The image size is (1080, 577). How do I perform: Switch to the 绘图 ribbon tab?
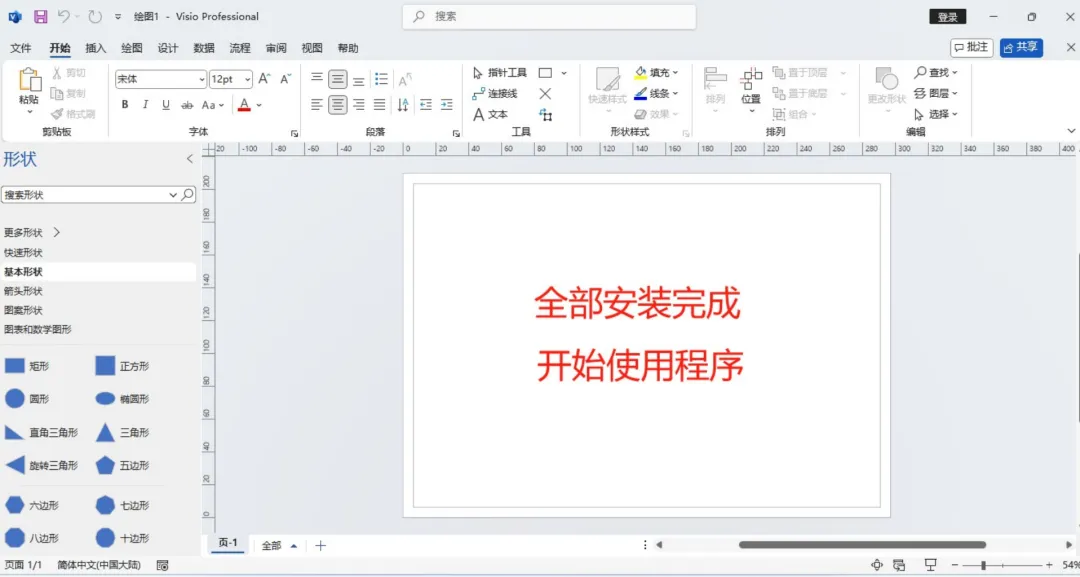(132, 48)
